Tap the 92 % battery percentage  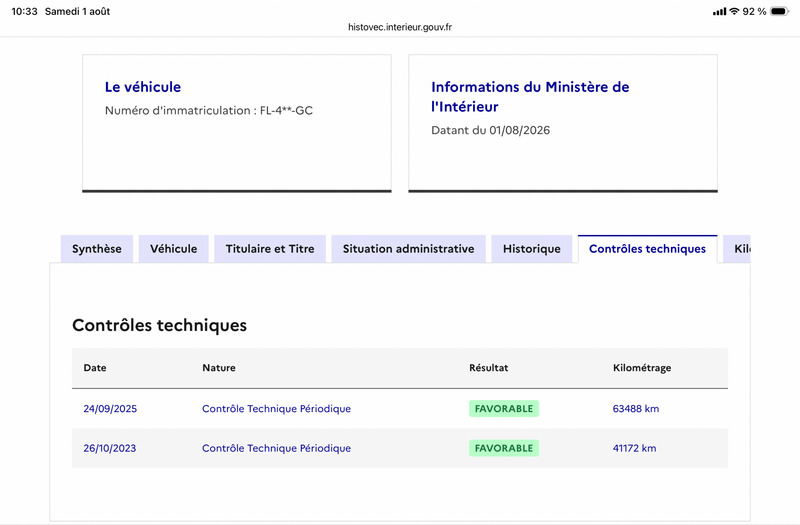(x=755, y=11)
